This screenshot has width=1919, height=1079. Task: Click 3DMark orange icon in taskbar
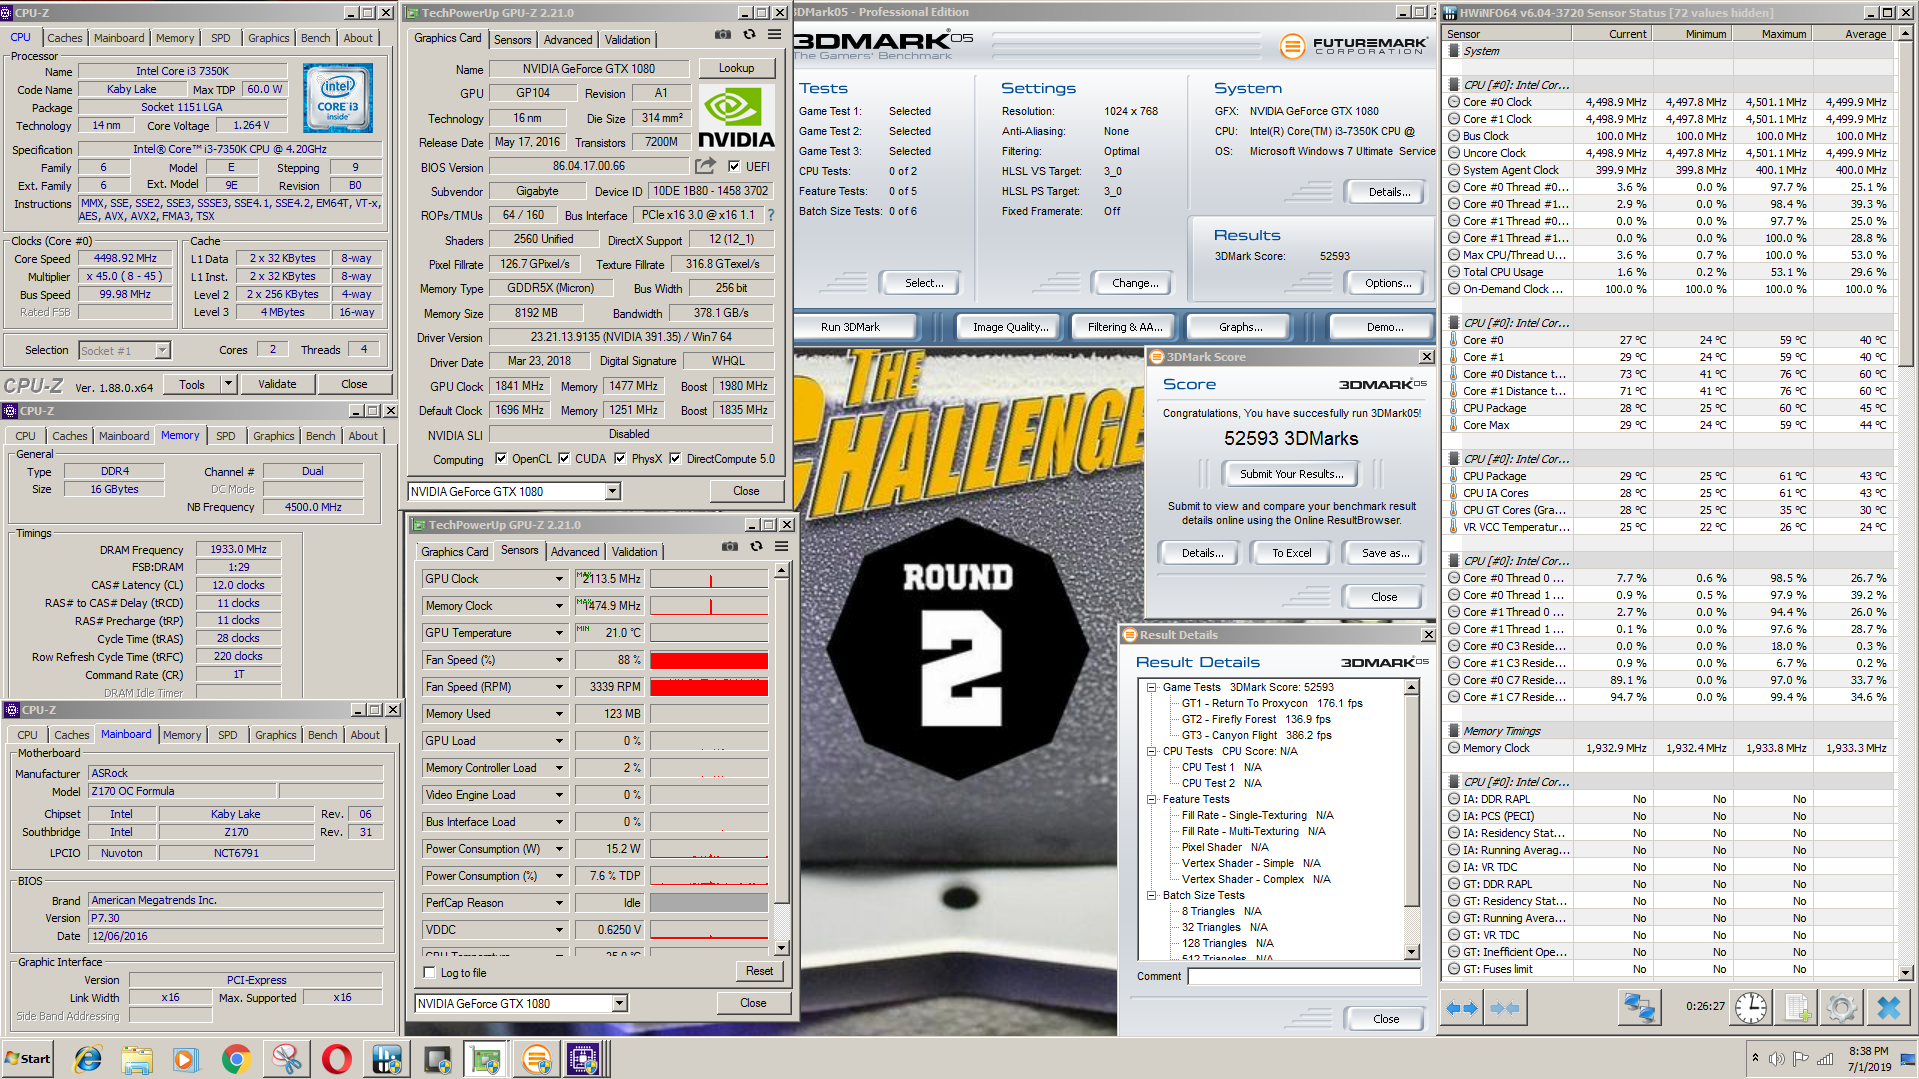click(536, 1059)
